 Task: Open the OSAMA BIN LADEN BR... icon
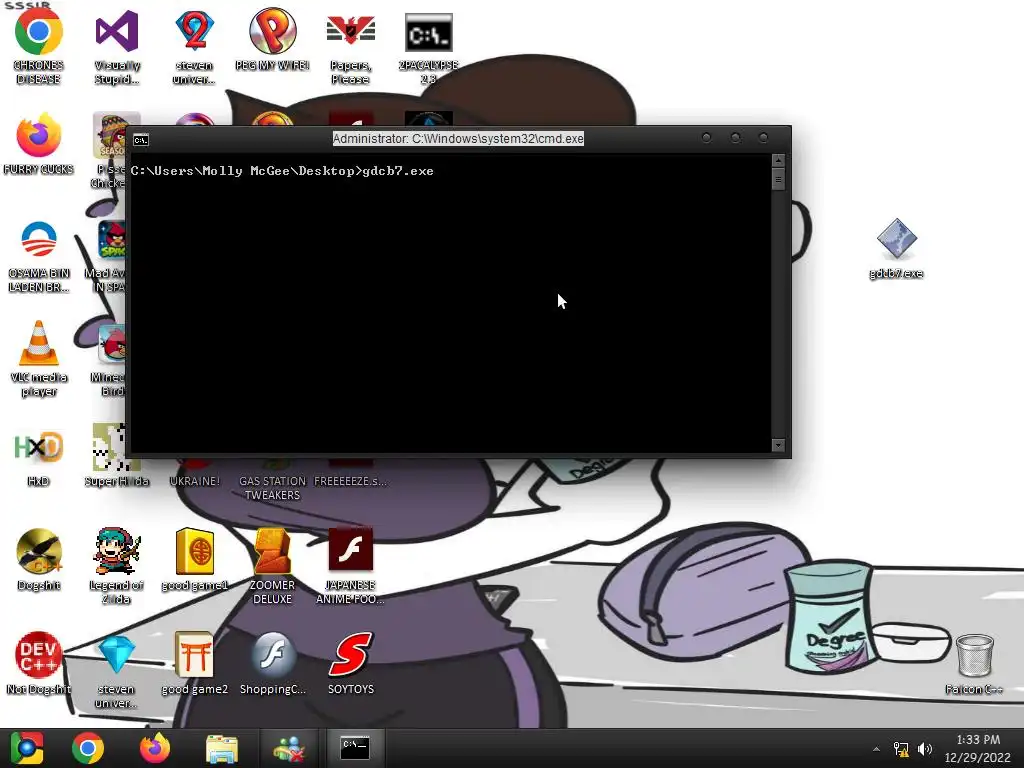coord(39,256)
